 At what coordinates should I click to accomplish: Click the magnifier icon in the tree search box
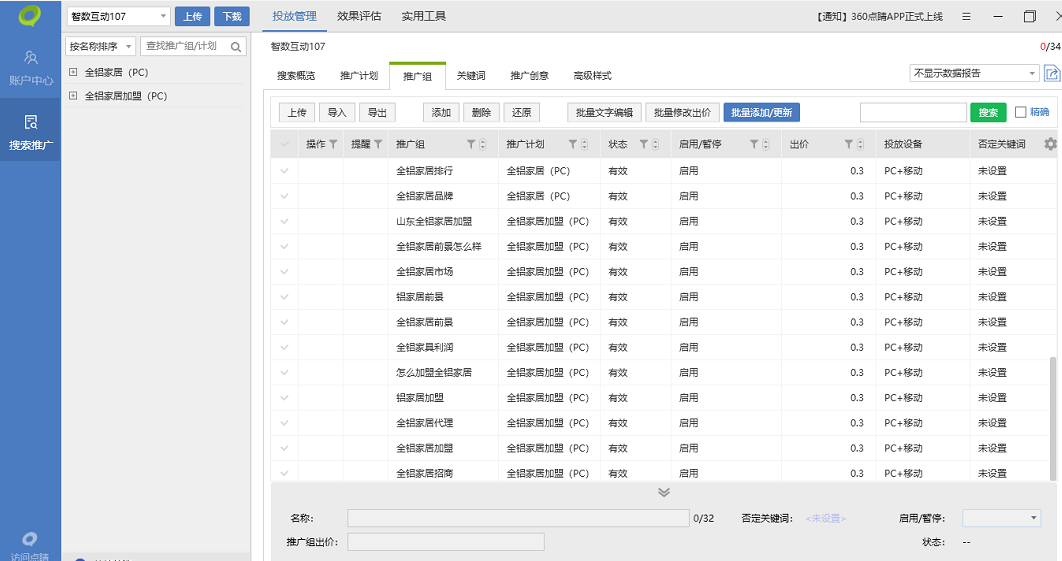[x=236, y=47]
